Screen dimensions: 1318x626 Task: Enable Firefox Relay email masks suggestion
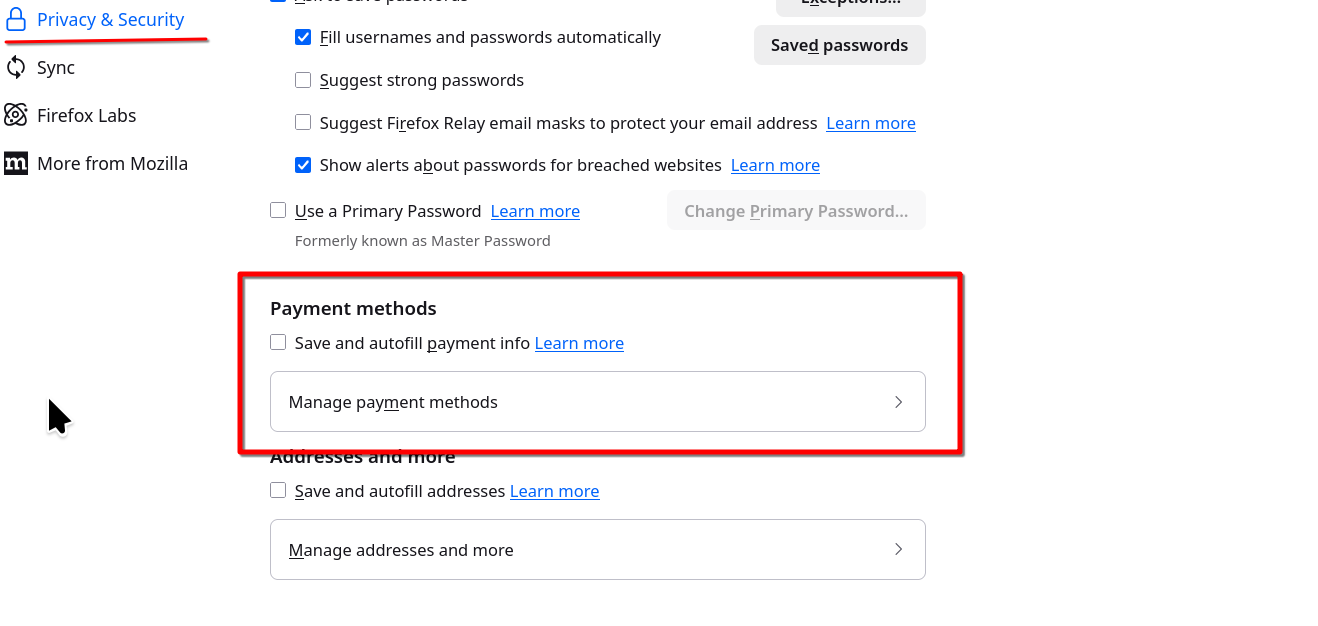tap(303, 123)
